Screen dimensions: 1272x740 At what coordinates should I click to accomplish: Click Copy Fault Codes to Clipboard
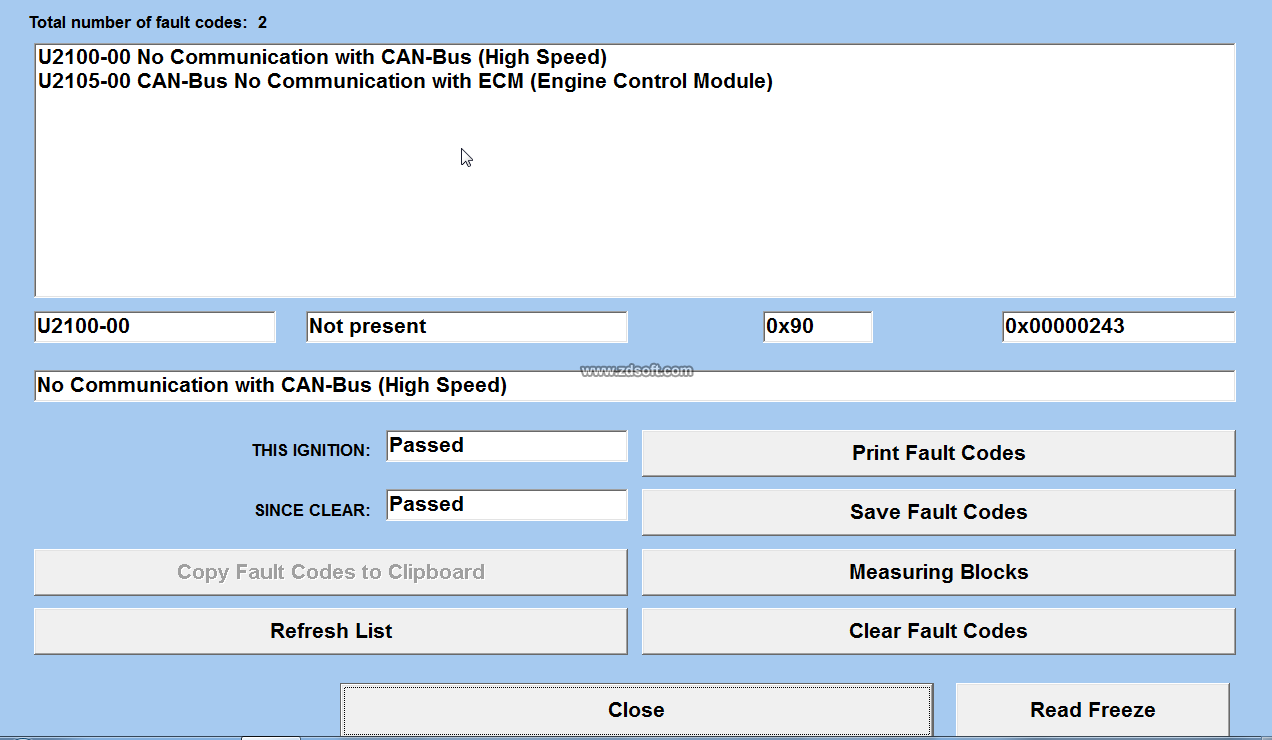(x=331, y=572)
